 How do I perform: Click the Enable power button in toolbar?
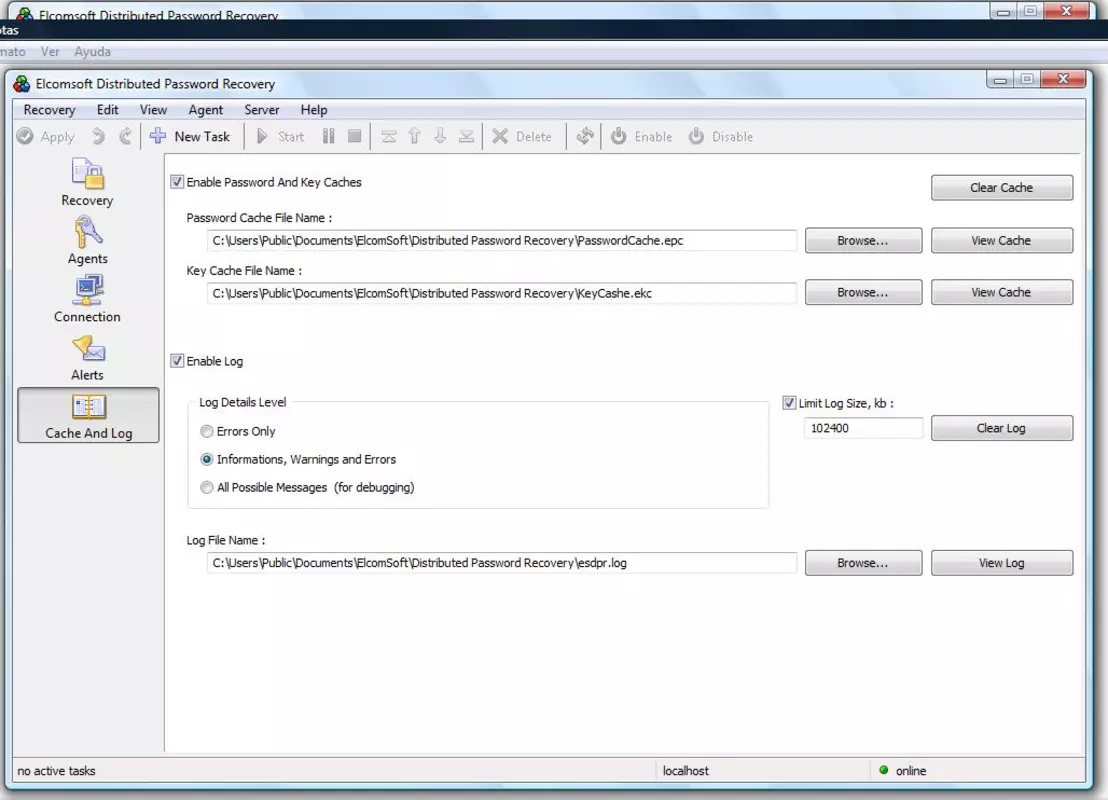pos(641,136)
